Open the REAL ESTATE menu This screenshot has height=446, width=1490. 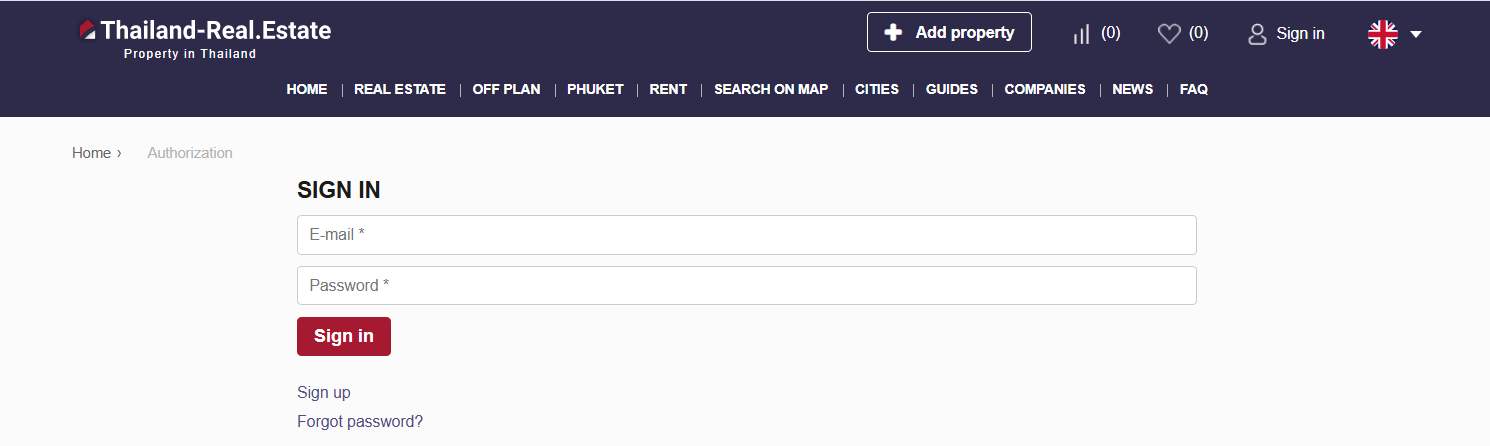(399, 89)
